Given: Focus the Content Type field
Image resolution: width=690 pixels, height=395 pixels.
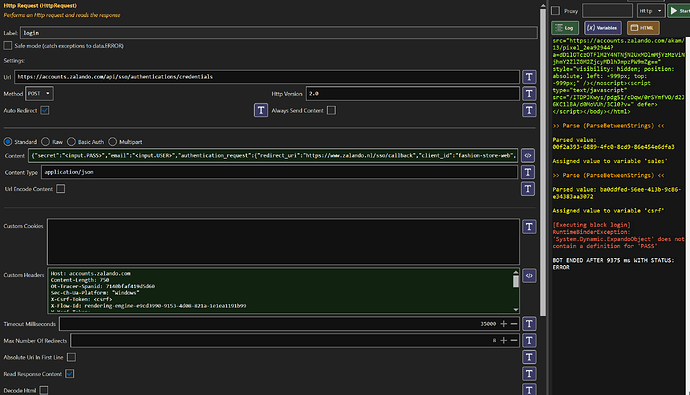Looking at the screenshot, I should tap(279, 172).
